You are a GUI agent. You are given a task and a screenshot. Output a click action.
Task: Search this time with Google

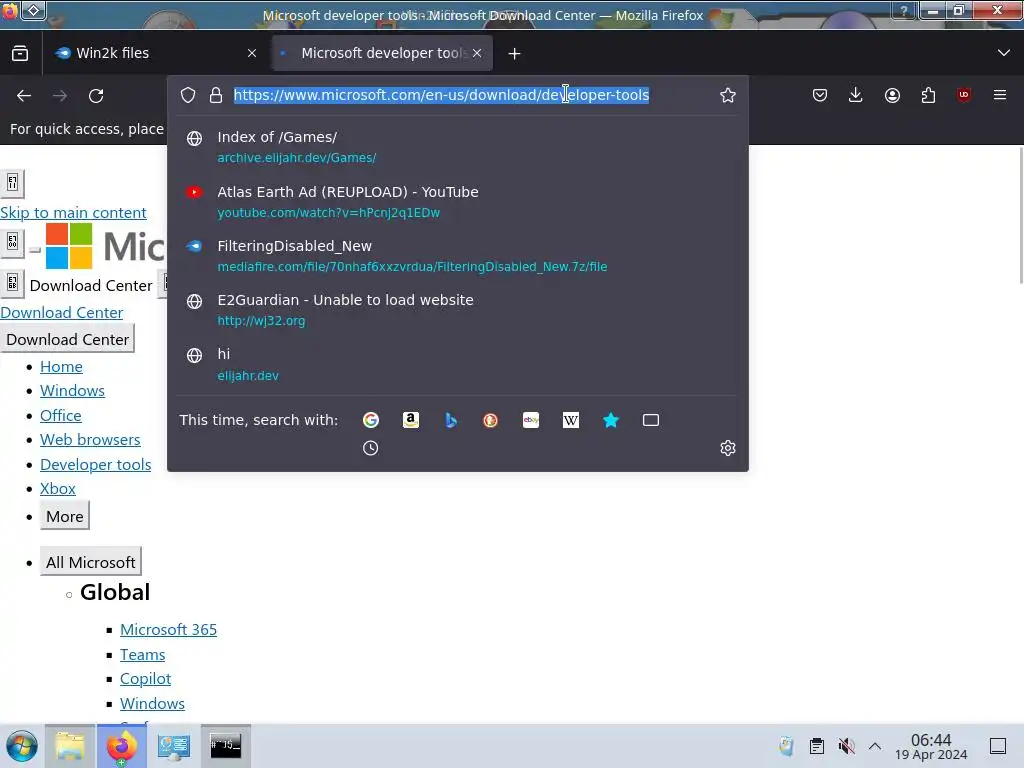click(371, 420)
